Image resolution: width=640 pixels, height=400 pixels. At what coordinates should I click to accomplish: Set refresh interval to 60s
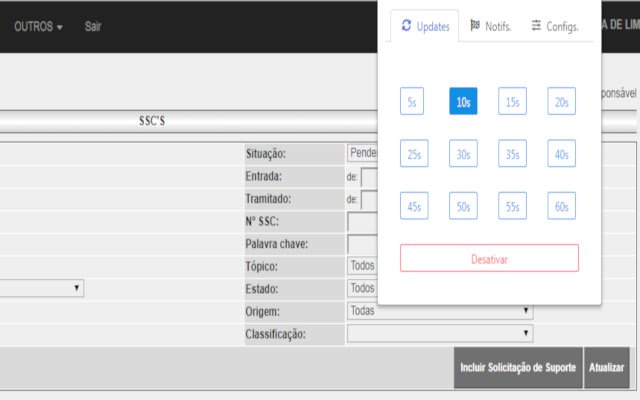tap(562, 206)
